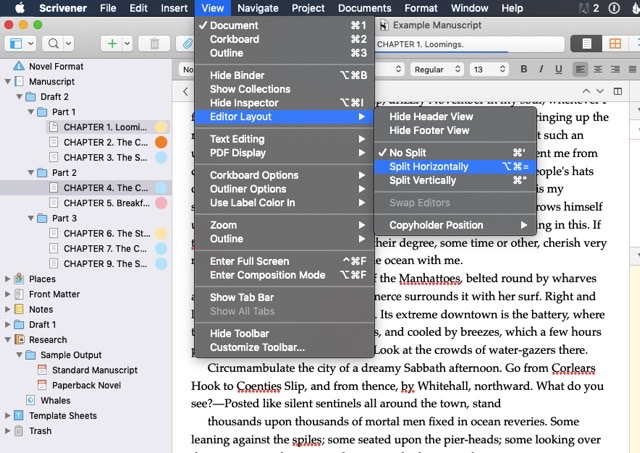This screenshot has width=640, height=453.
Task: Click yellow label dot on Chapter 6
Action: (161, 233)
